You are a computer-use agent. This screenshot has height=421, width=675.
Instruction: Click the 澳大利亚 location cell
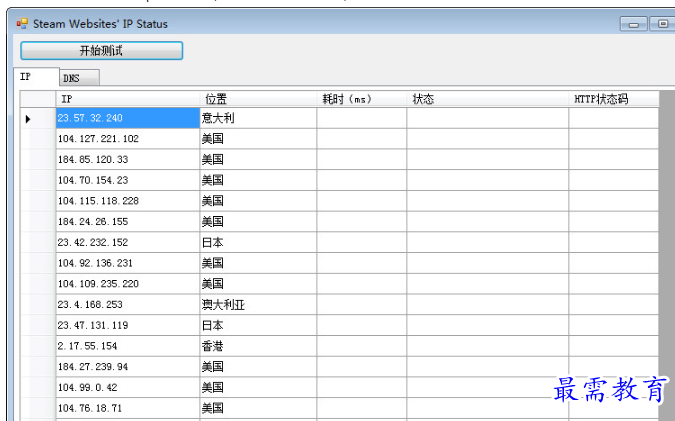point(258,304)
